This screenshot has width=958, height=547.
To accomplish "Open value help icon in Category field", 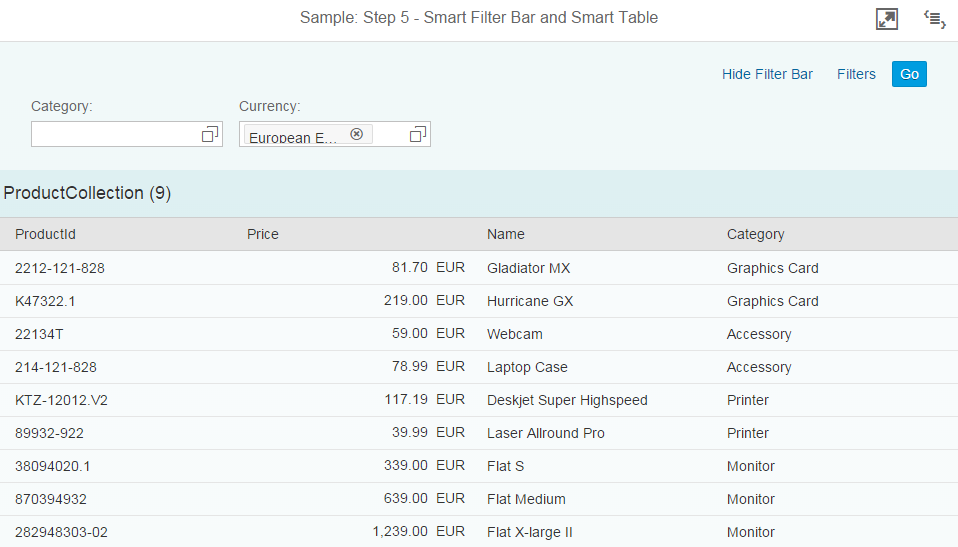I will tap(210, 134).
